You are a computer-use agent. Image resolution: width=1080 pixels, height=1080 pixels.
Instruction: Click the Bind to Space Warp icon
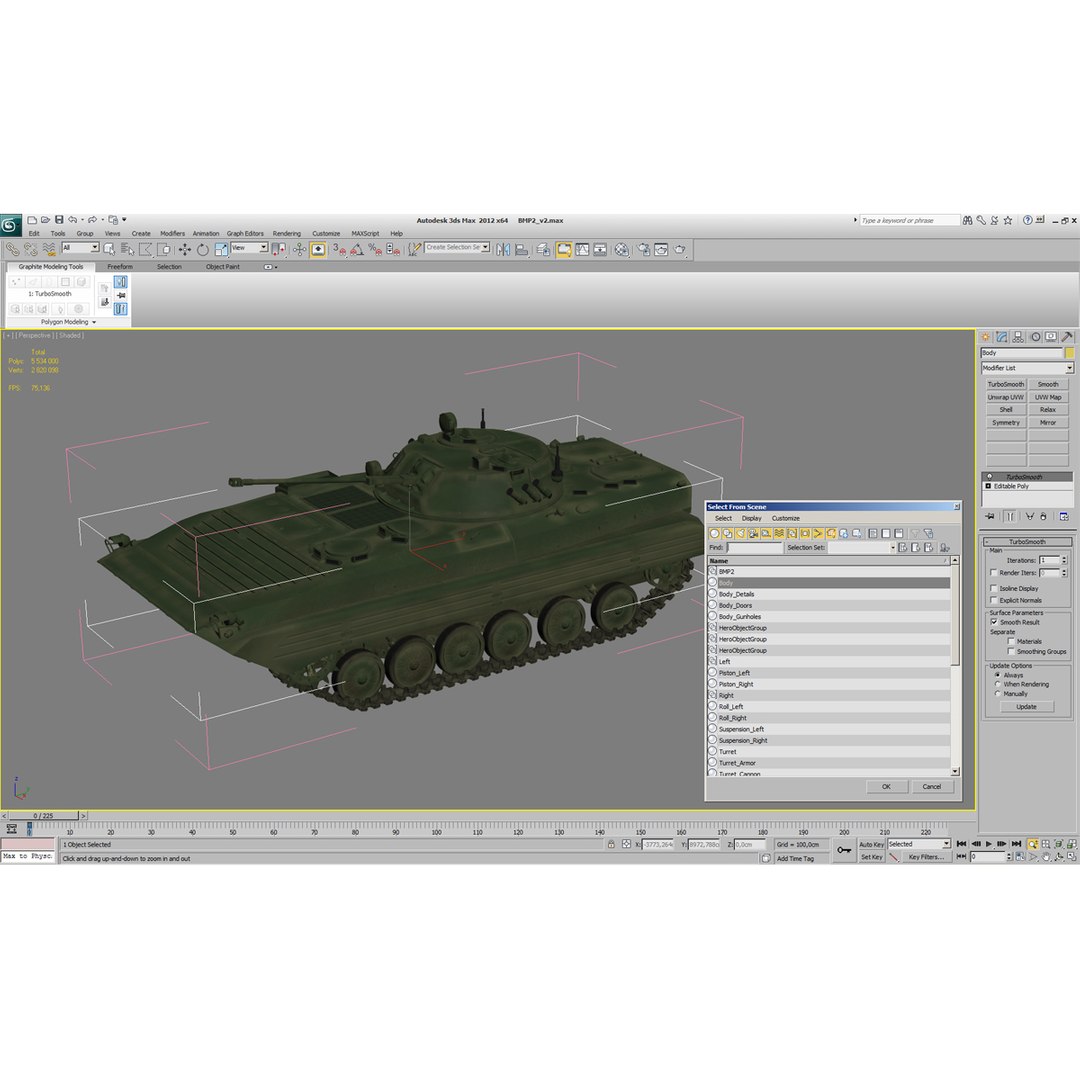pyautogui.click(x=49, y=249)
